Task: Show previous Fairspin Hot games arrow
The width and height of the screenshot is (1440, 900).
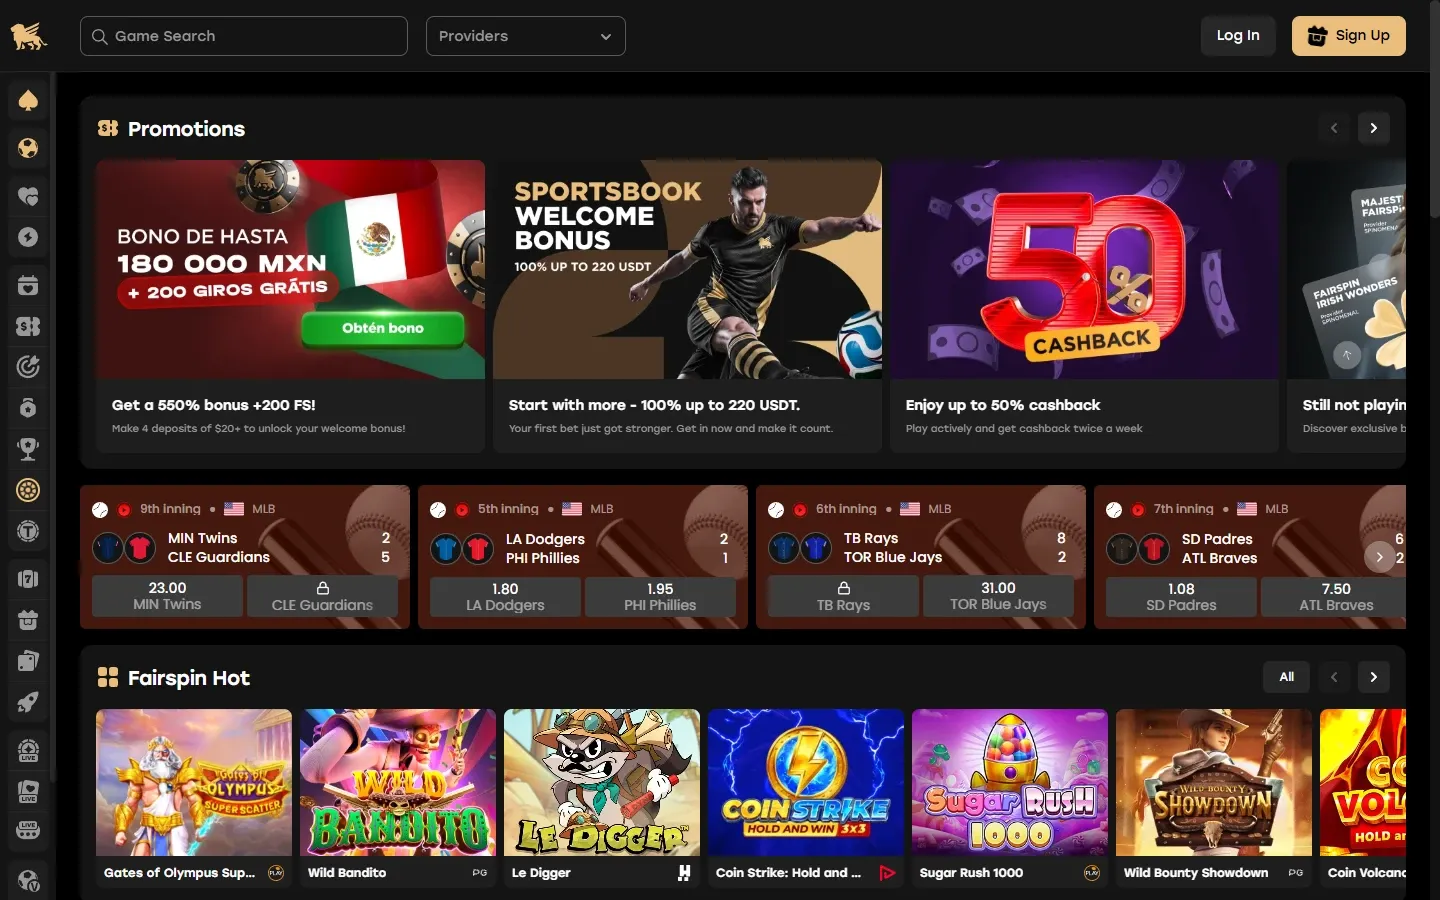Action: coord(1334,677)
